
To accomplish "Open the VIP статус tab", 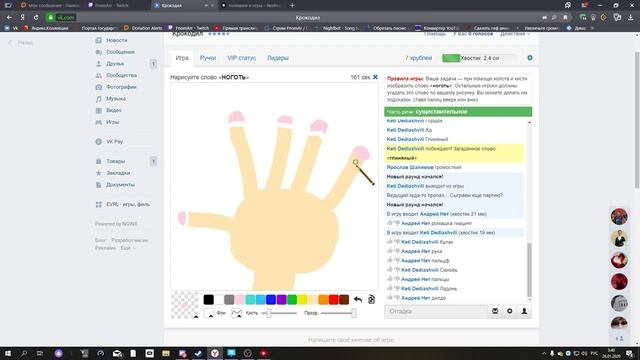I will coord(242,58).
